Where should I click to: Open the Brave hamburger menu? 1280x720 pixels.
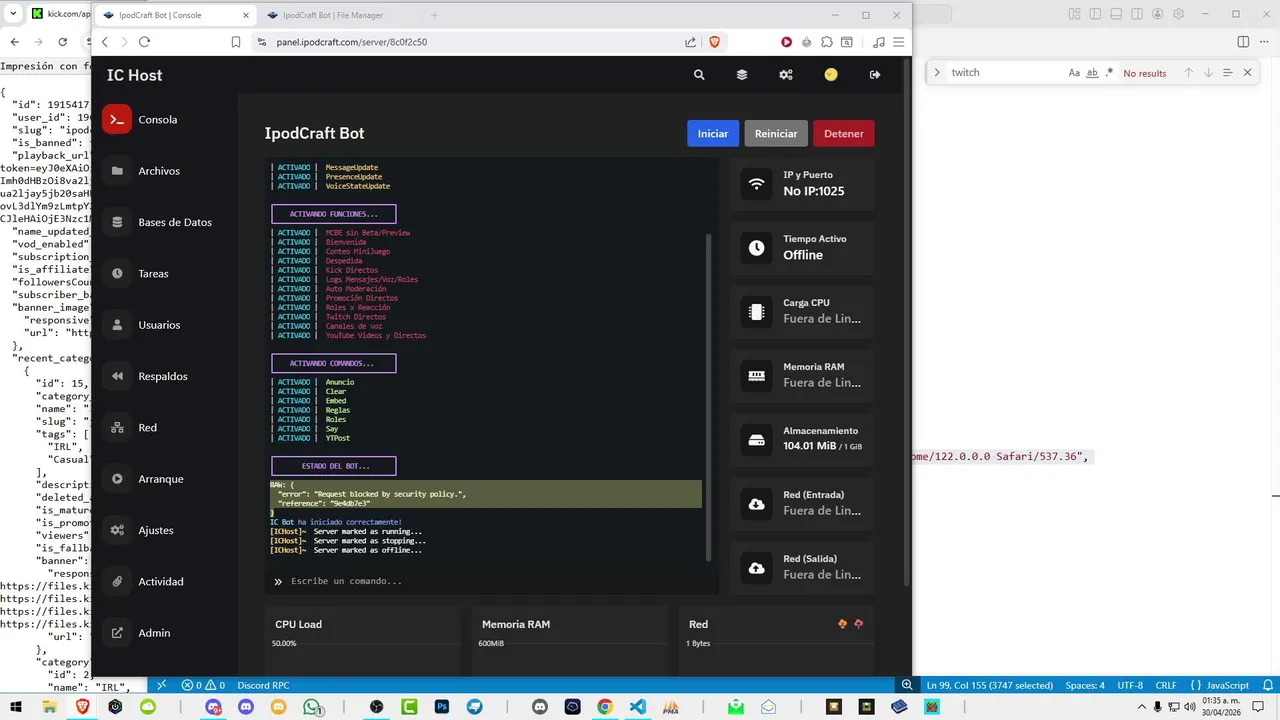coord(898,42)
